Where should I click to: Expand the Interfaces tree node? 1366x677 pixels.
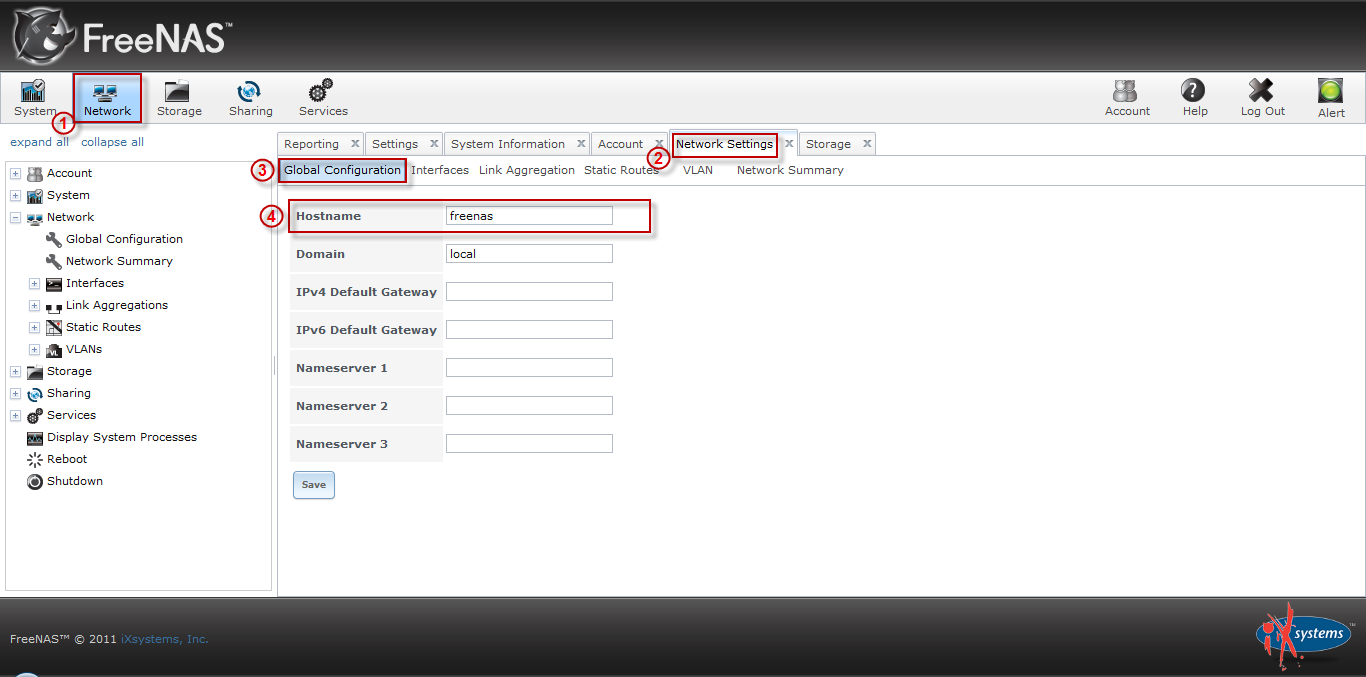pyautogui.click(x=34, y=283)
